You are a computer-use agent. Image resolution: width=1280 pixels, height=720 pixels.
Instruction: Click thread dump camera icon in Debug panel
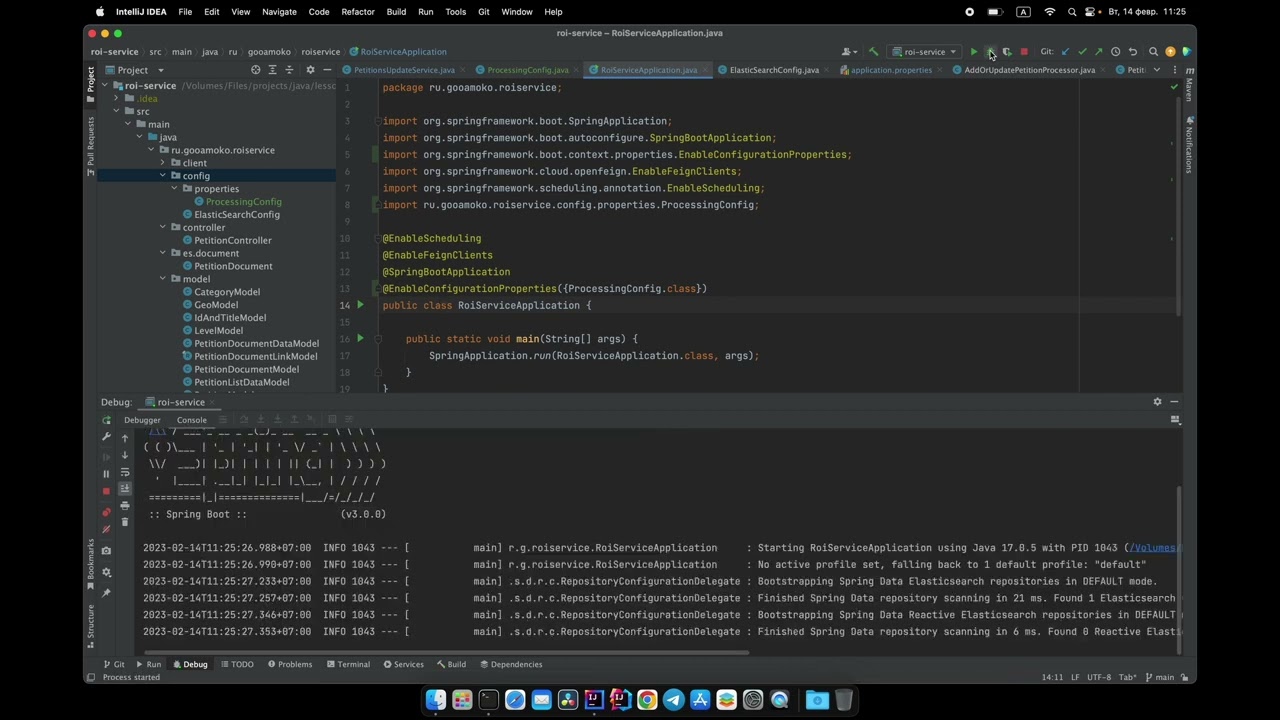[107, 551]
